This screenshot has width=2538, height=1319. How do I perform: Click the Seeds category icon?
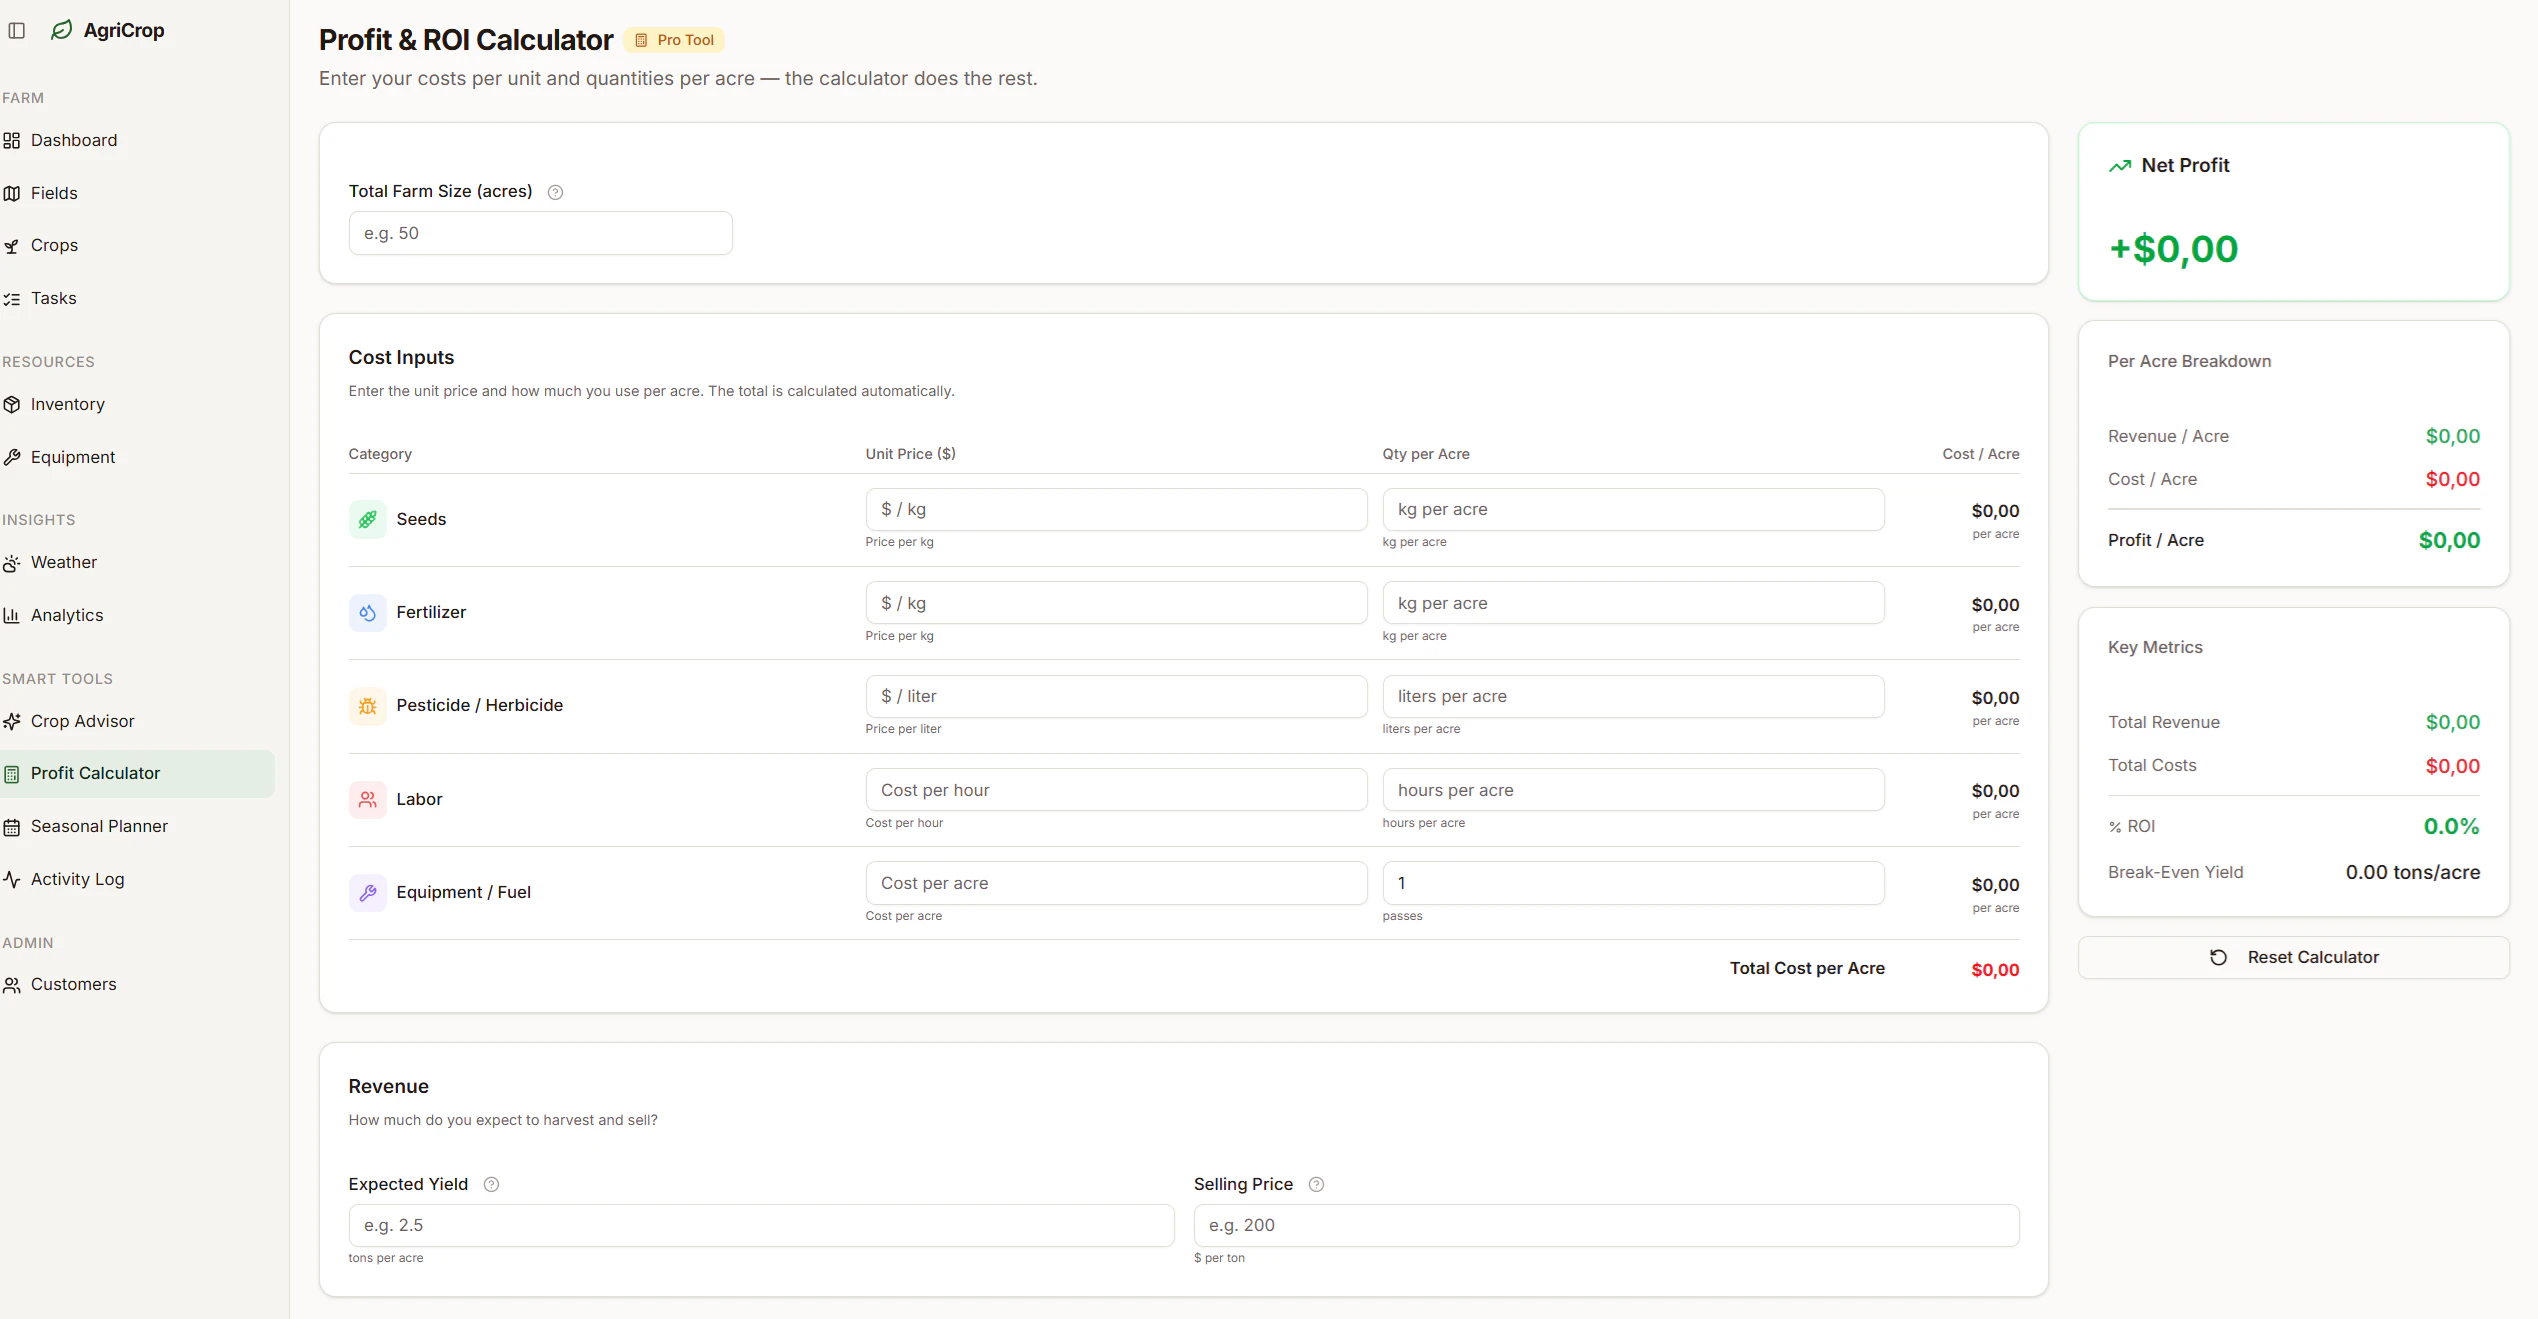[x=367, y=519]
